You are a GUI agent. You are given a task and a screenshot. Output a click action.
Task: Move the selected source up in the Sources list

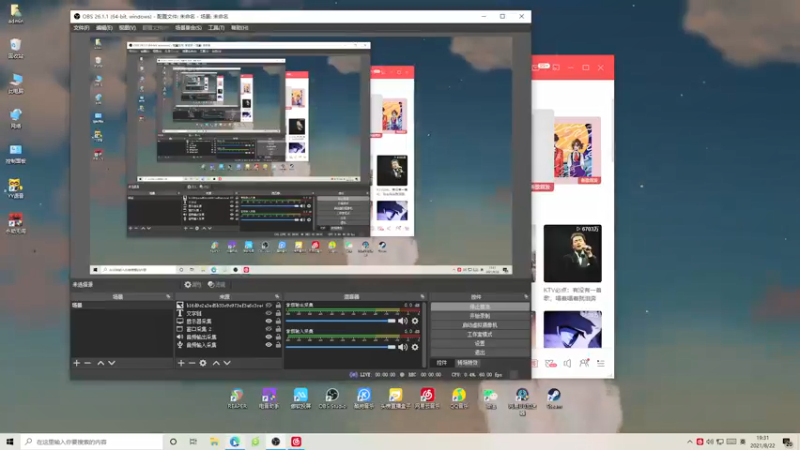[x=216, y=363]
